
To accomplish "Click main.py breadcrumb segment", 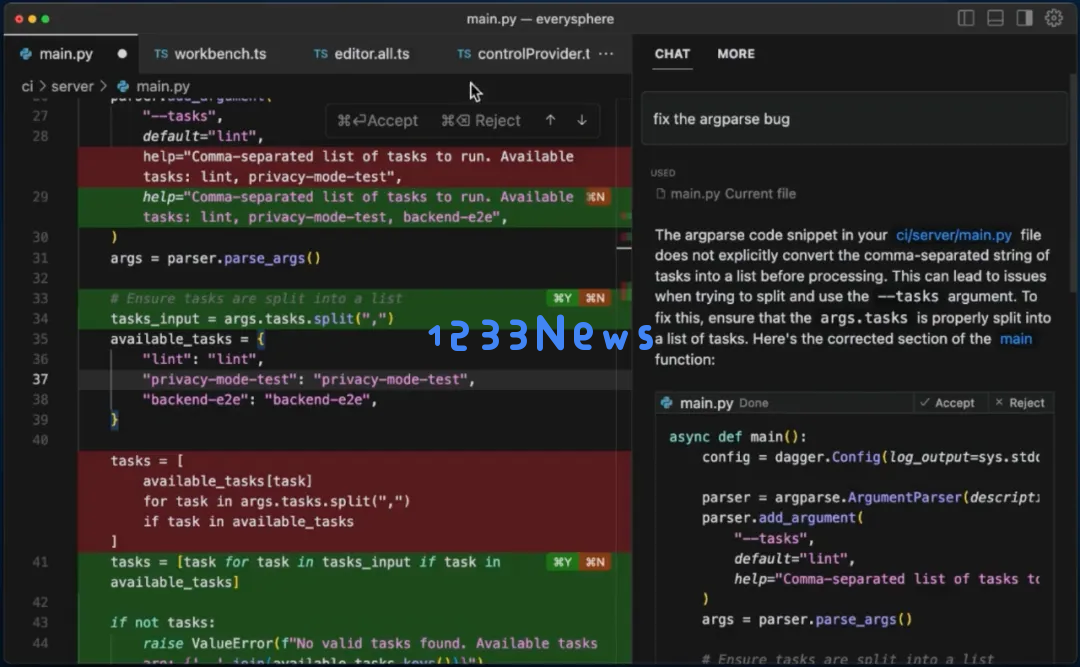I will coord(163,86).
